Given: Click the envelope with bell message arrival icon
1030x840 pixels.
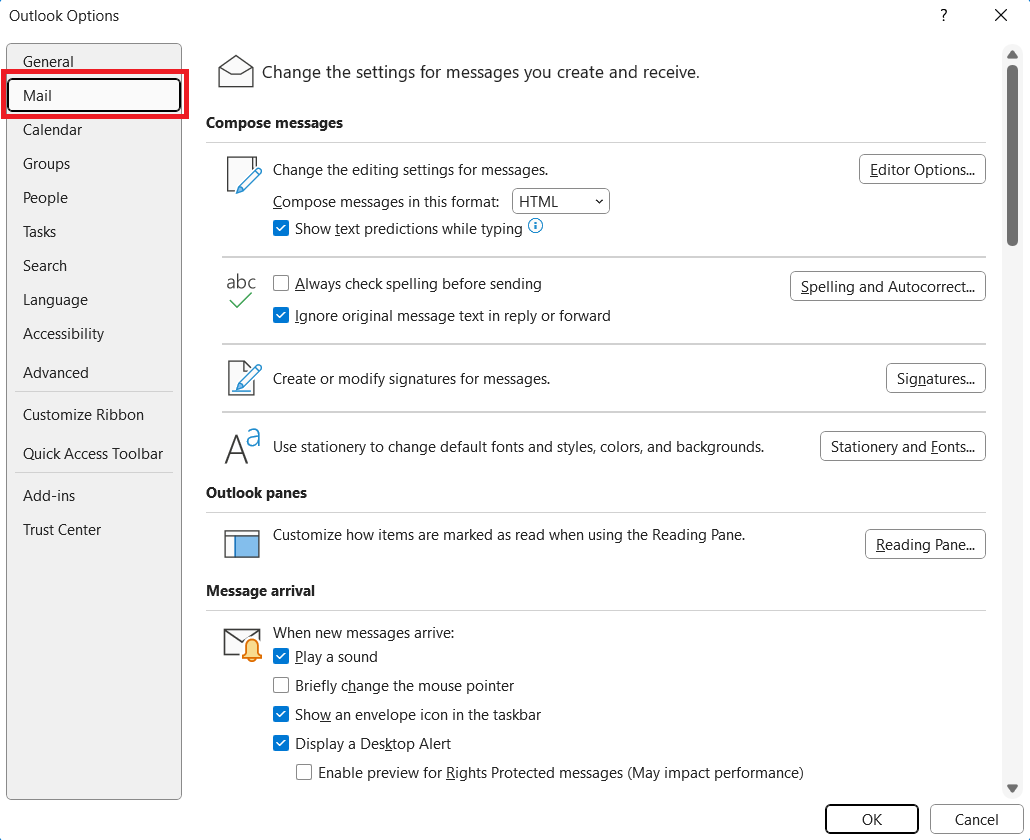Looking at the screenshot, I should (x=242, y=644).
